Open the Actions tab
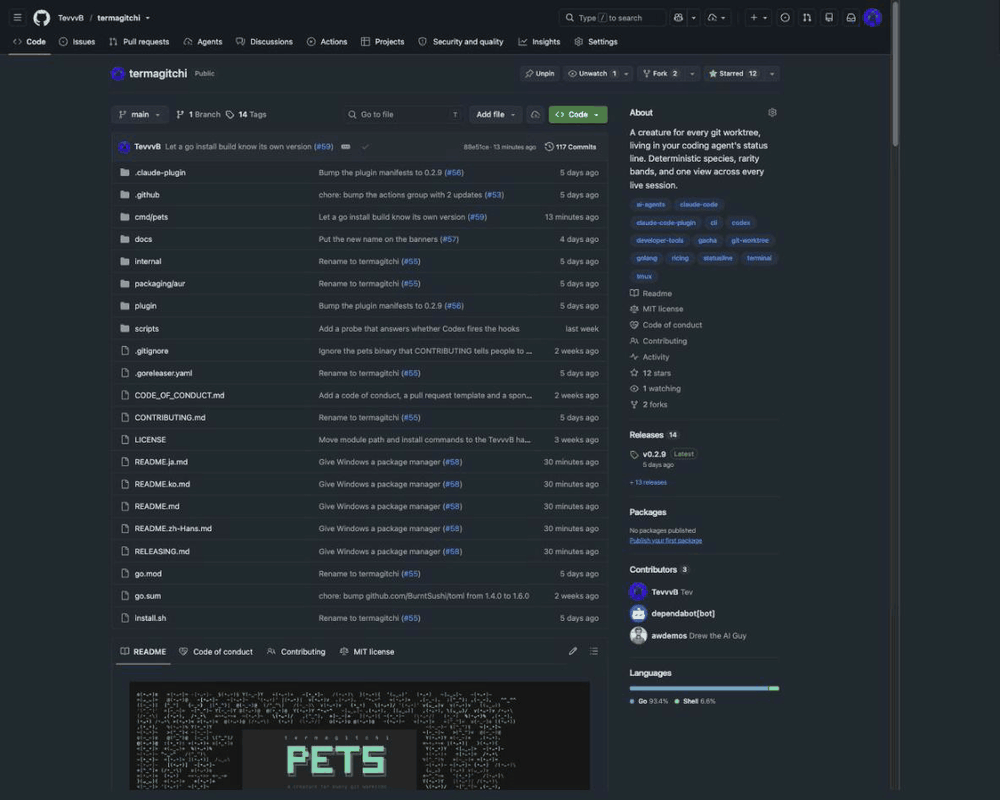Viewport: 1000px width, 800px height. pos(327,41)
